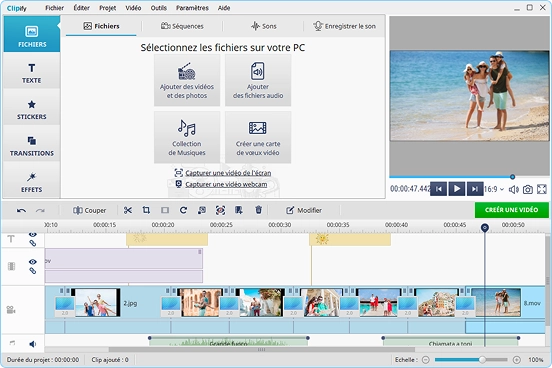
Task: Select the 2.jpg clip thumbnail
Action: [96, 302]
